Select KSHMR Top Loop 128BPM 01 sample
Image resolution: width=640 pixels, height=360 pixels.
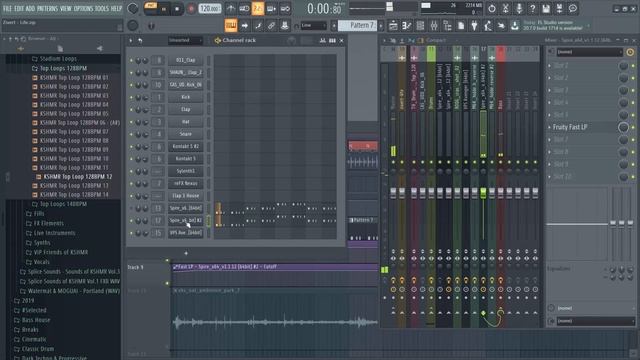70,78
